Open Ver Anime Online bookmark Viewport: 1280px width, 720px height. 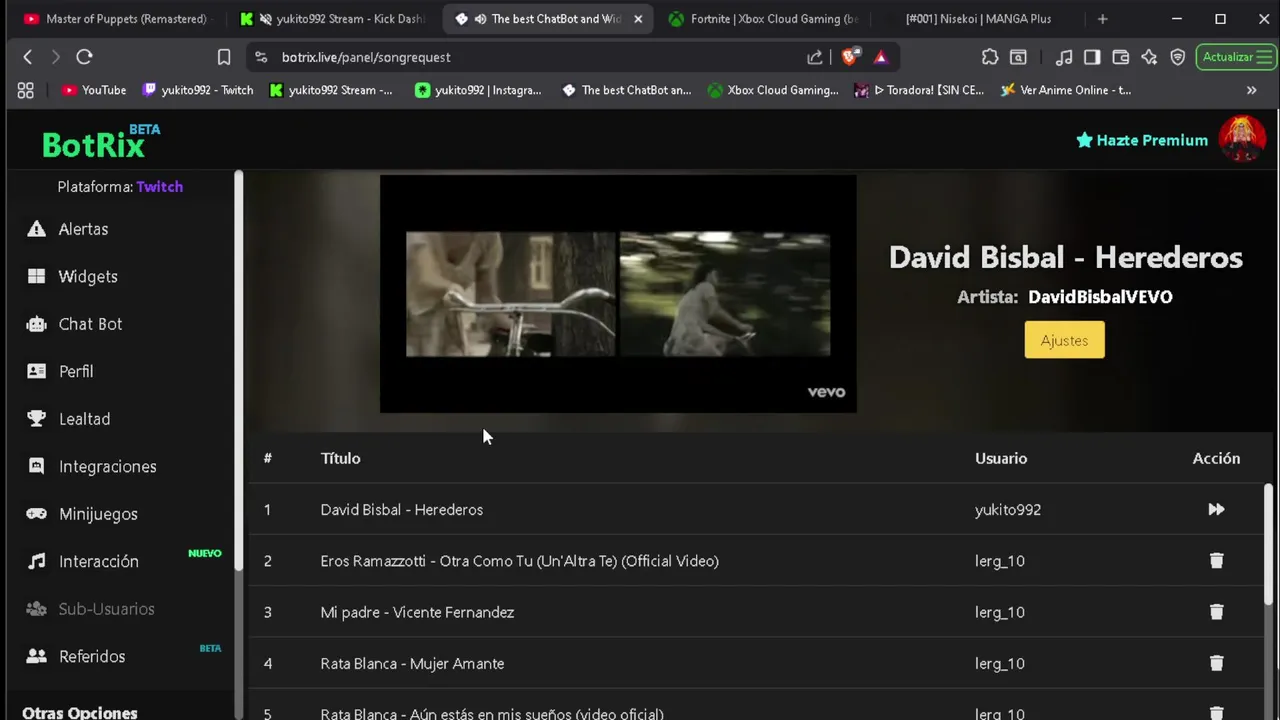pos(1065,90)
